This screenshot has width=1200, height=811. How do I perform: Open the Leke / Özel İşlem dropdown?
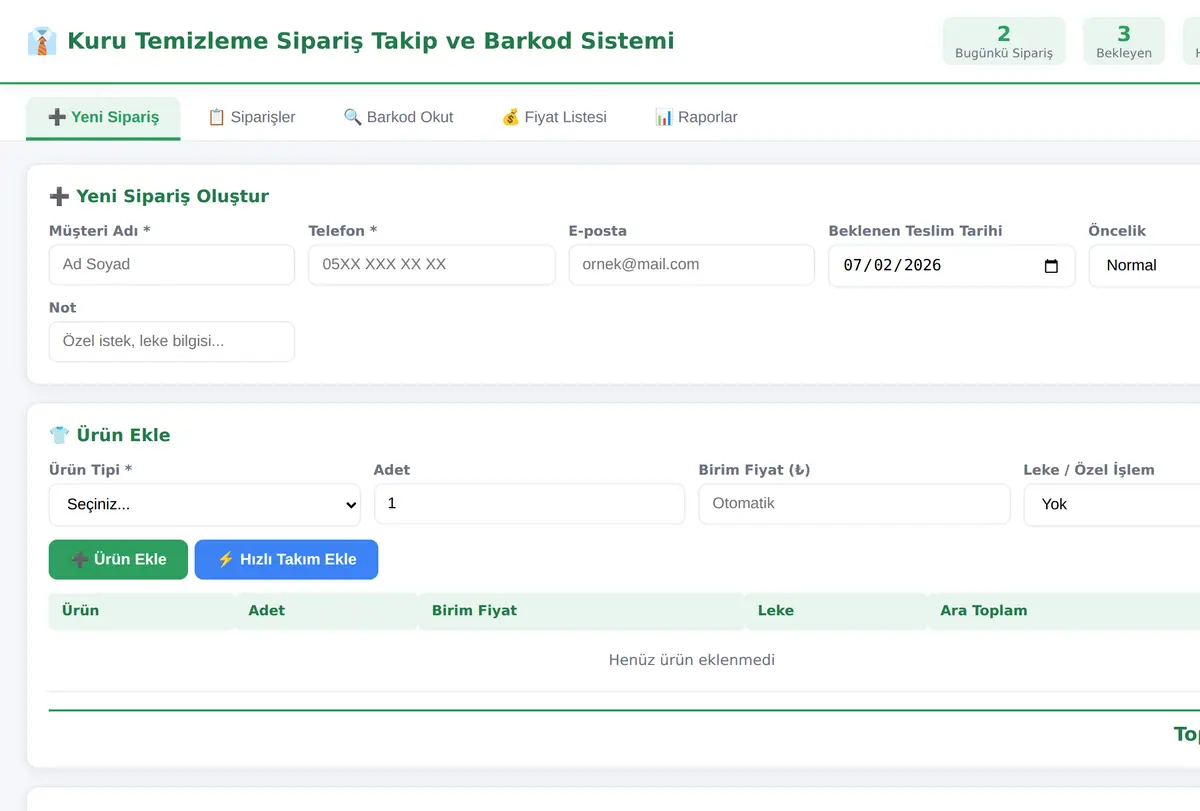tap(1112, 505)
